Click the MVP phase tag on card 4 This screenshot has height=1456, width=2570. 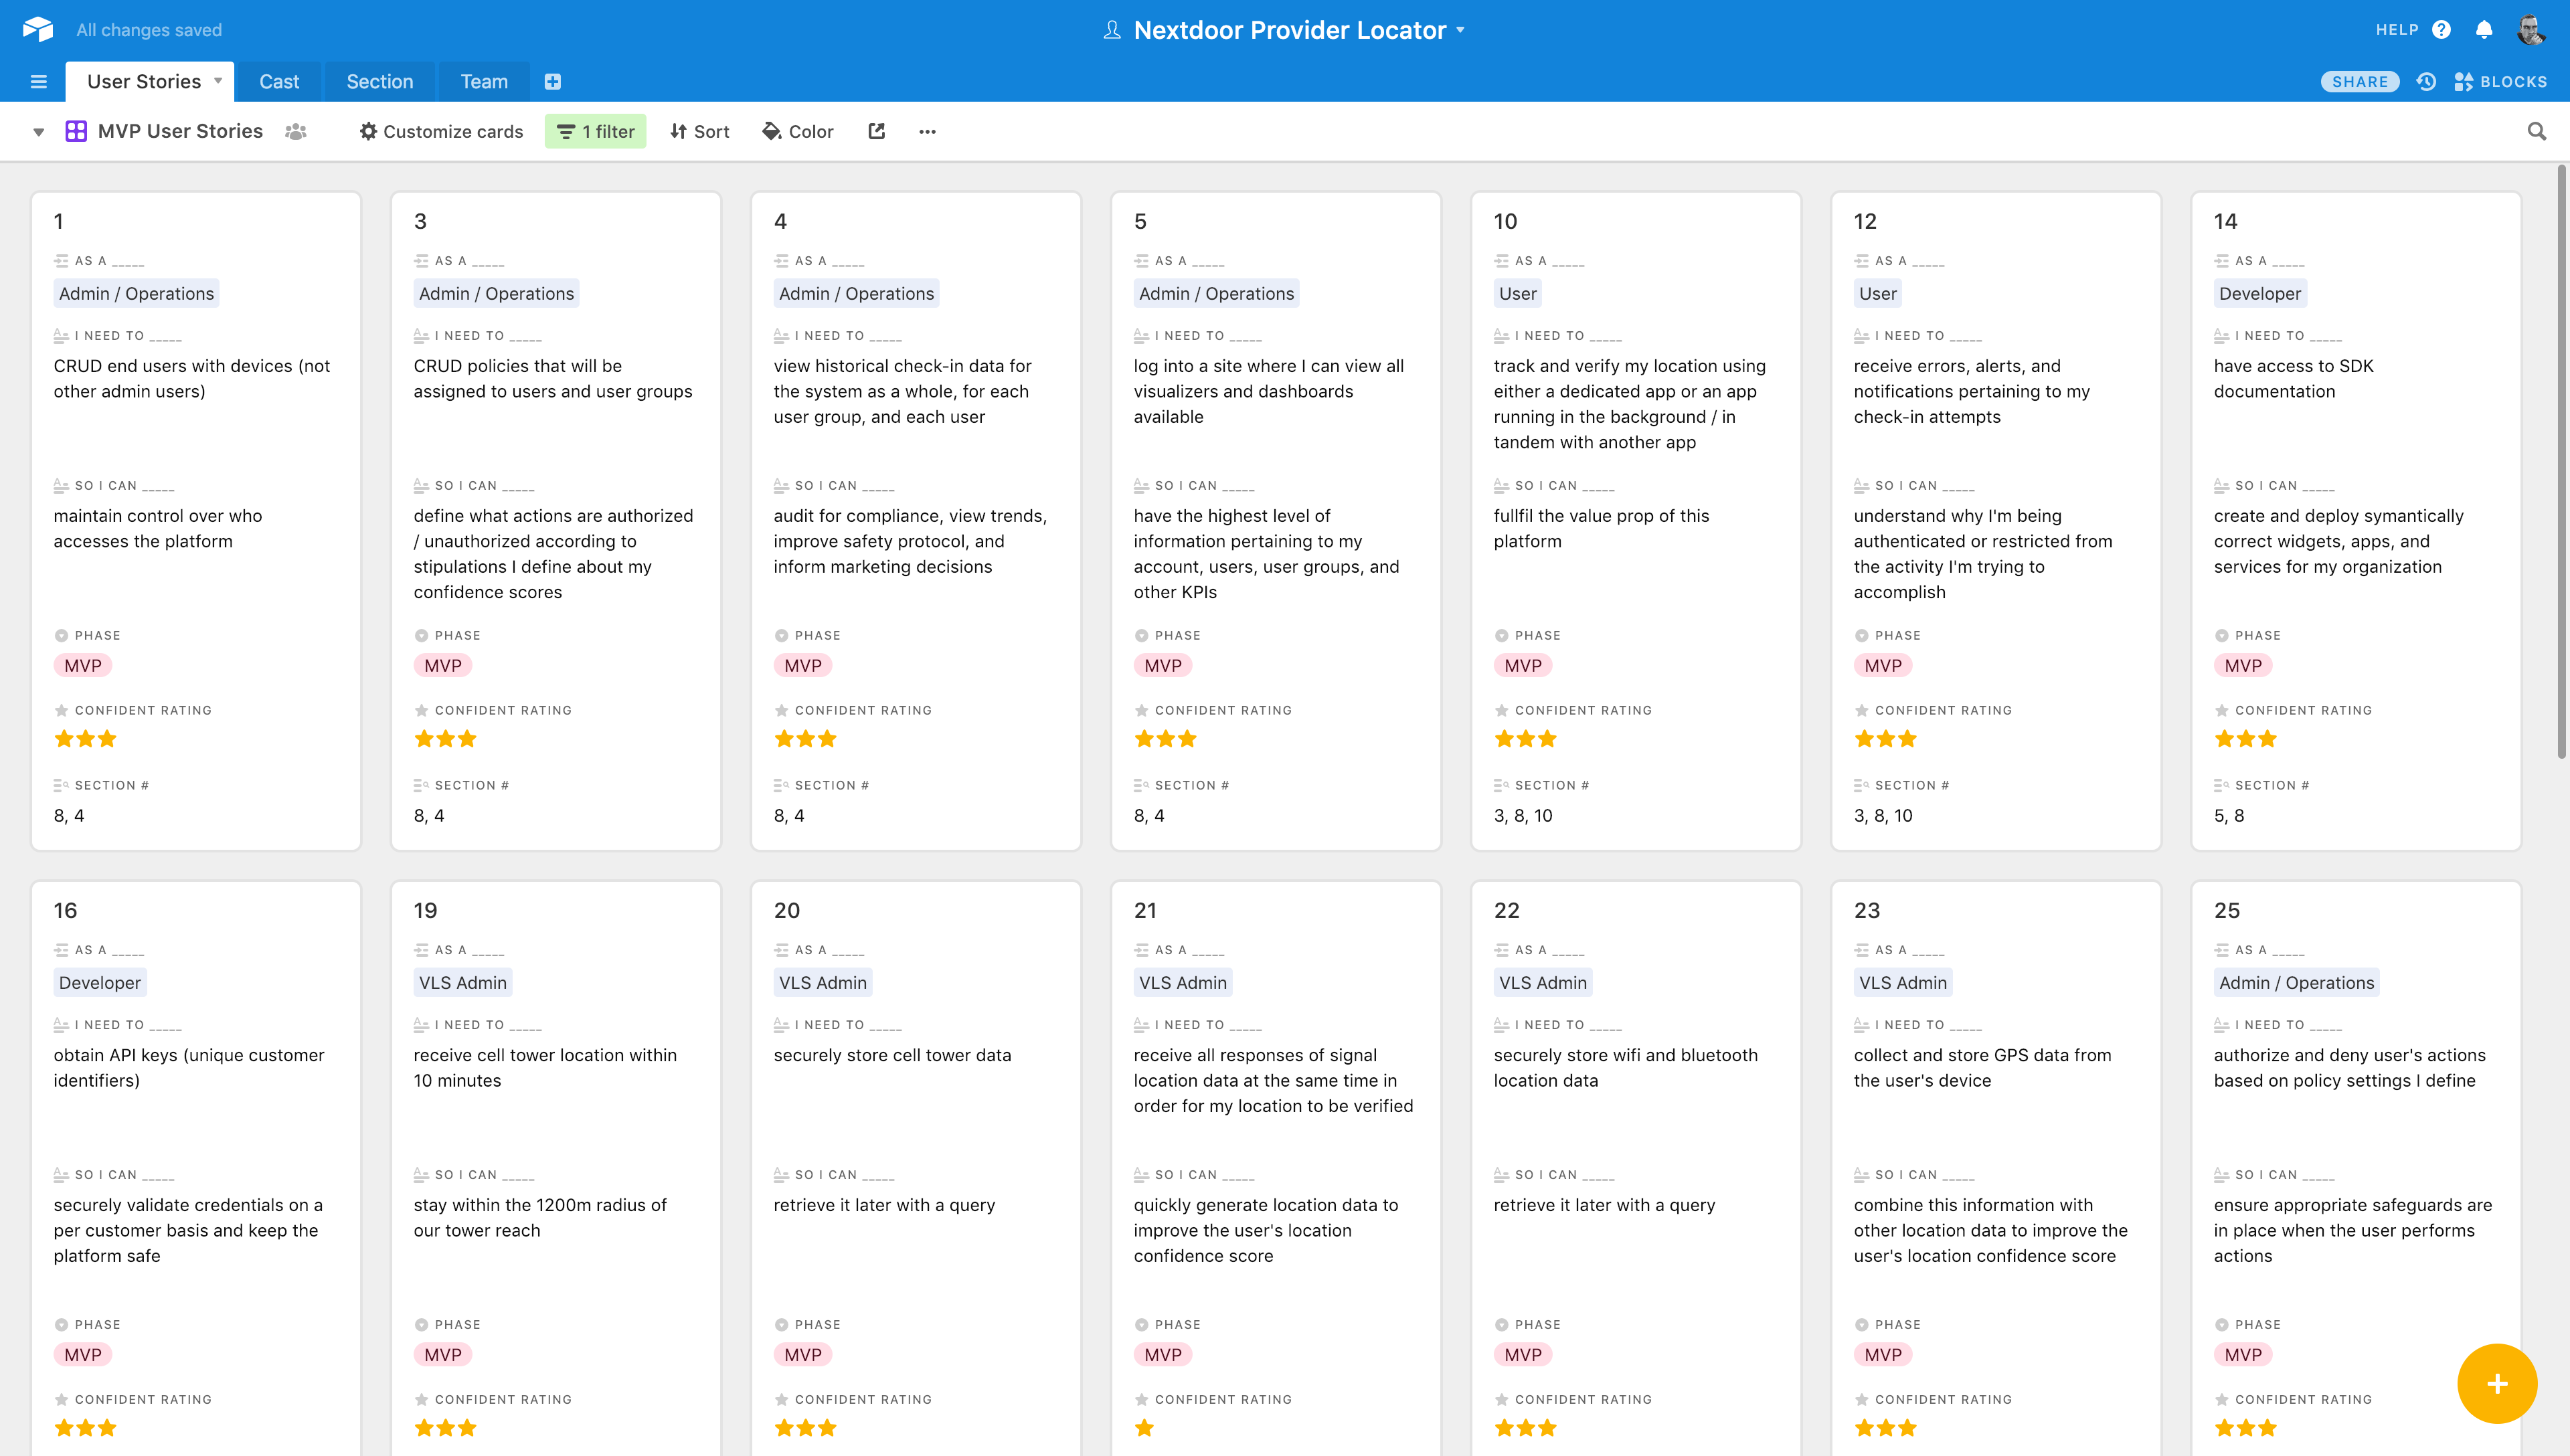(x=802, y=665)
